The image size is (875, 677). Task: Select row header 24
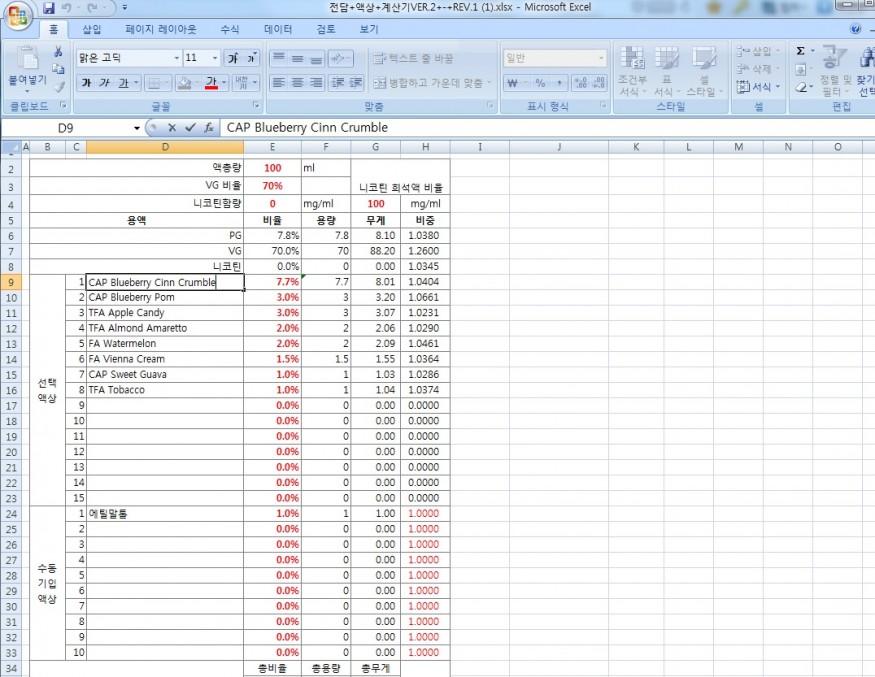[12, 513]
